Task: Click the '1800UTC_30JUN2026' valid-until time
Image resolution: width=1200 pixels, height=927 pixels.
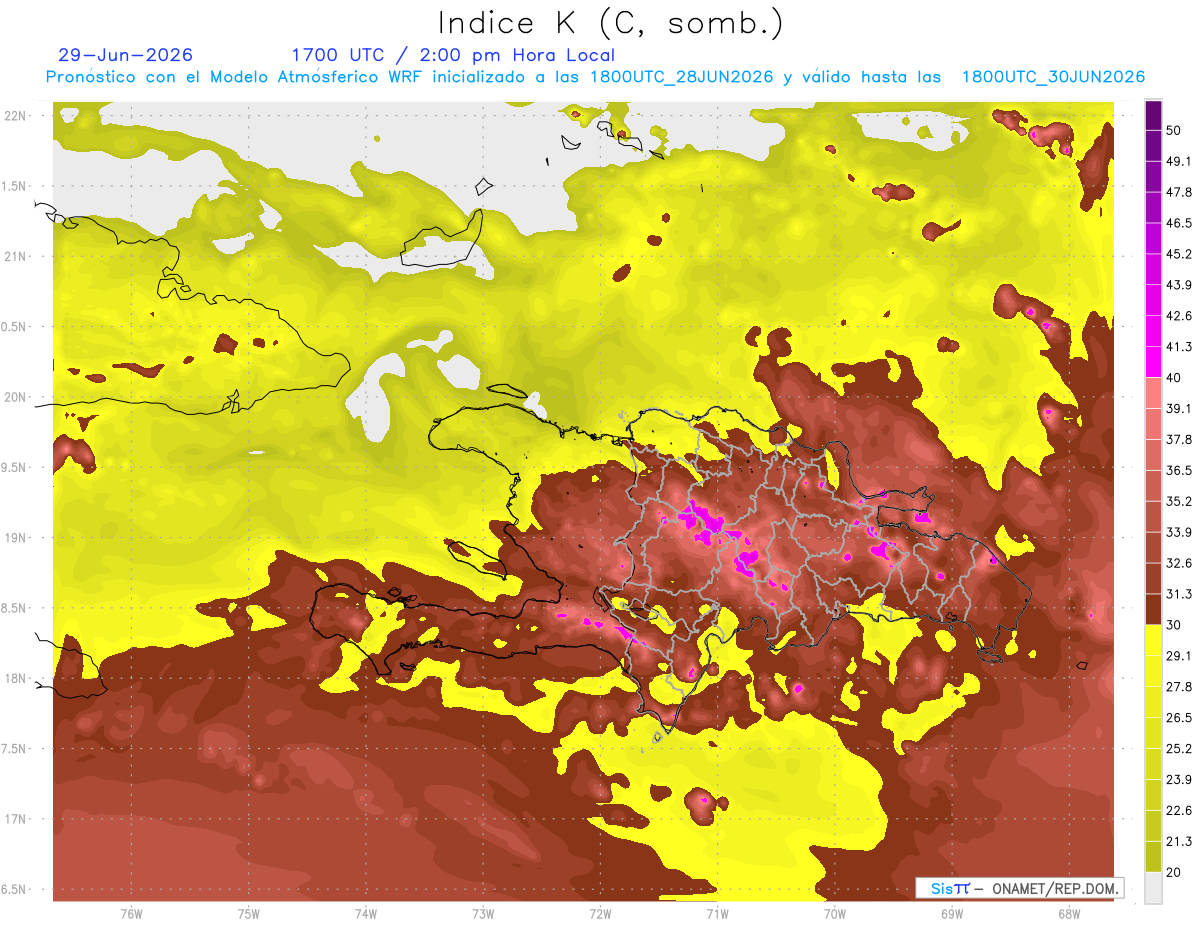Action: tap(1053, 77)
